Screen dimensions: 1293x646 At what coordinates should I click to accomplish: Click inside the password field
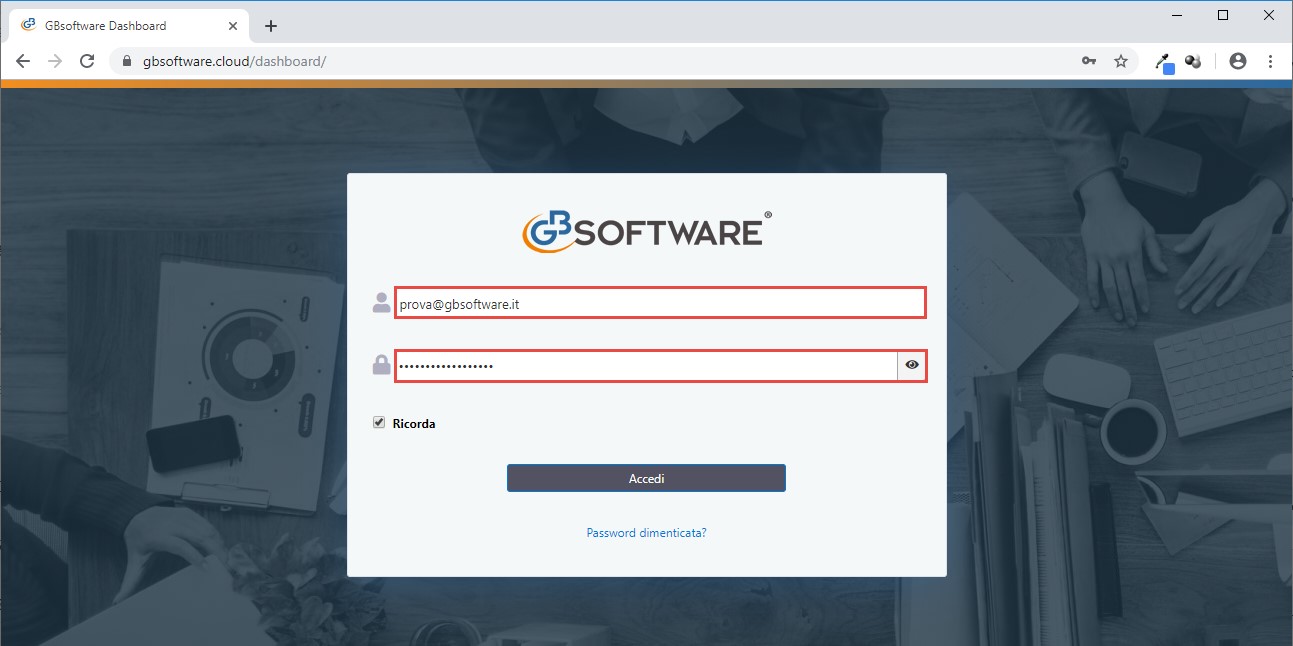pyautogui.click(x=646, y=366)
